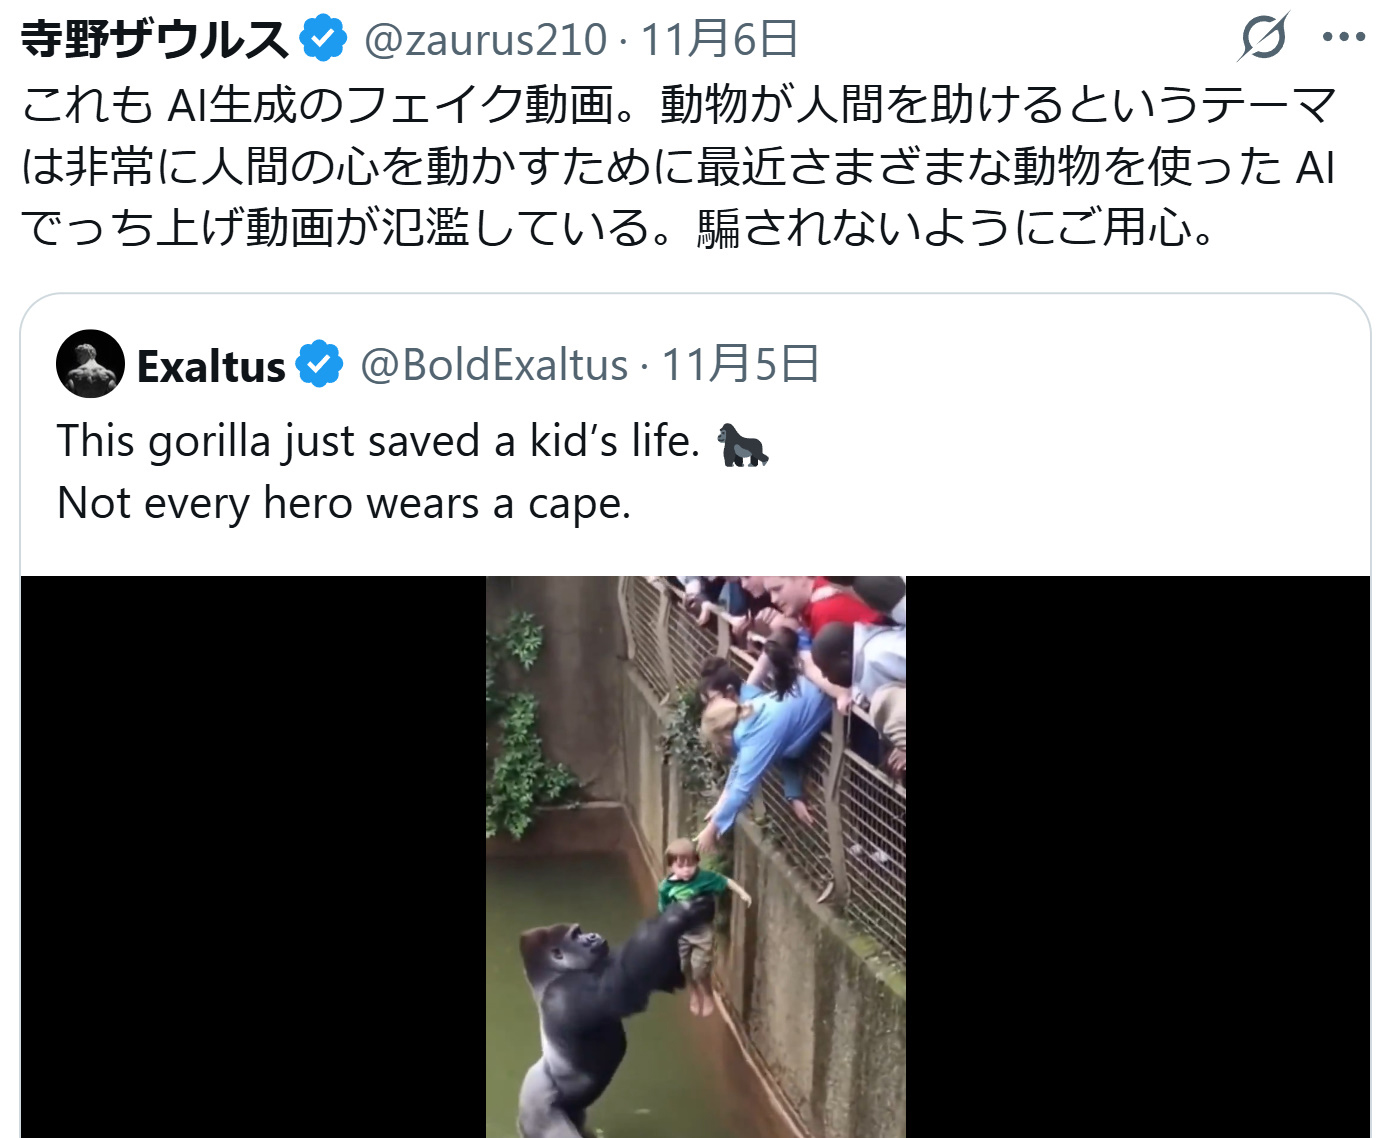Click the child in green shirt in video
Image resolution: width=1395 pixels, height=1138 pixels.
click(x=696, y=915)
